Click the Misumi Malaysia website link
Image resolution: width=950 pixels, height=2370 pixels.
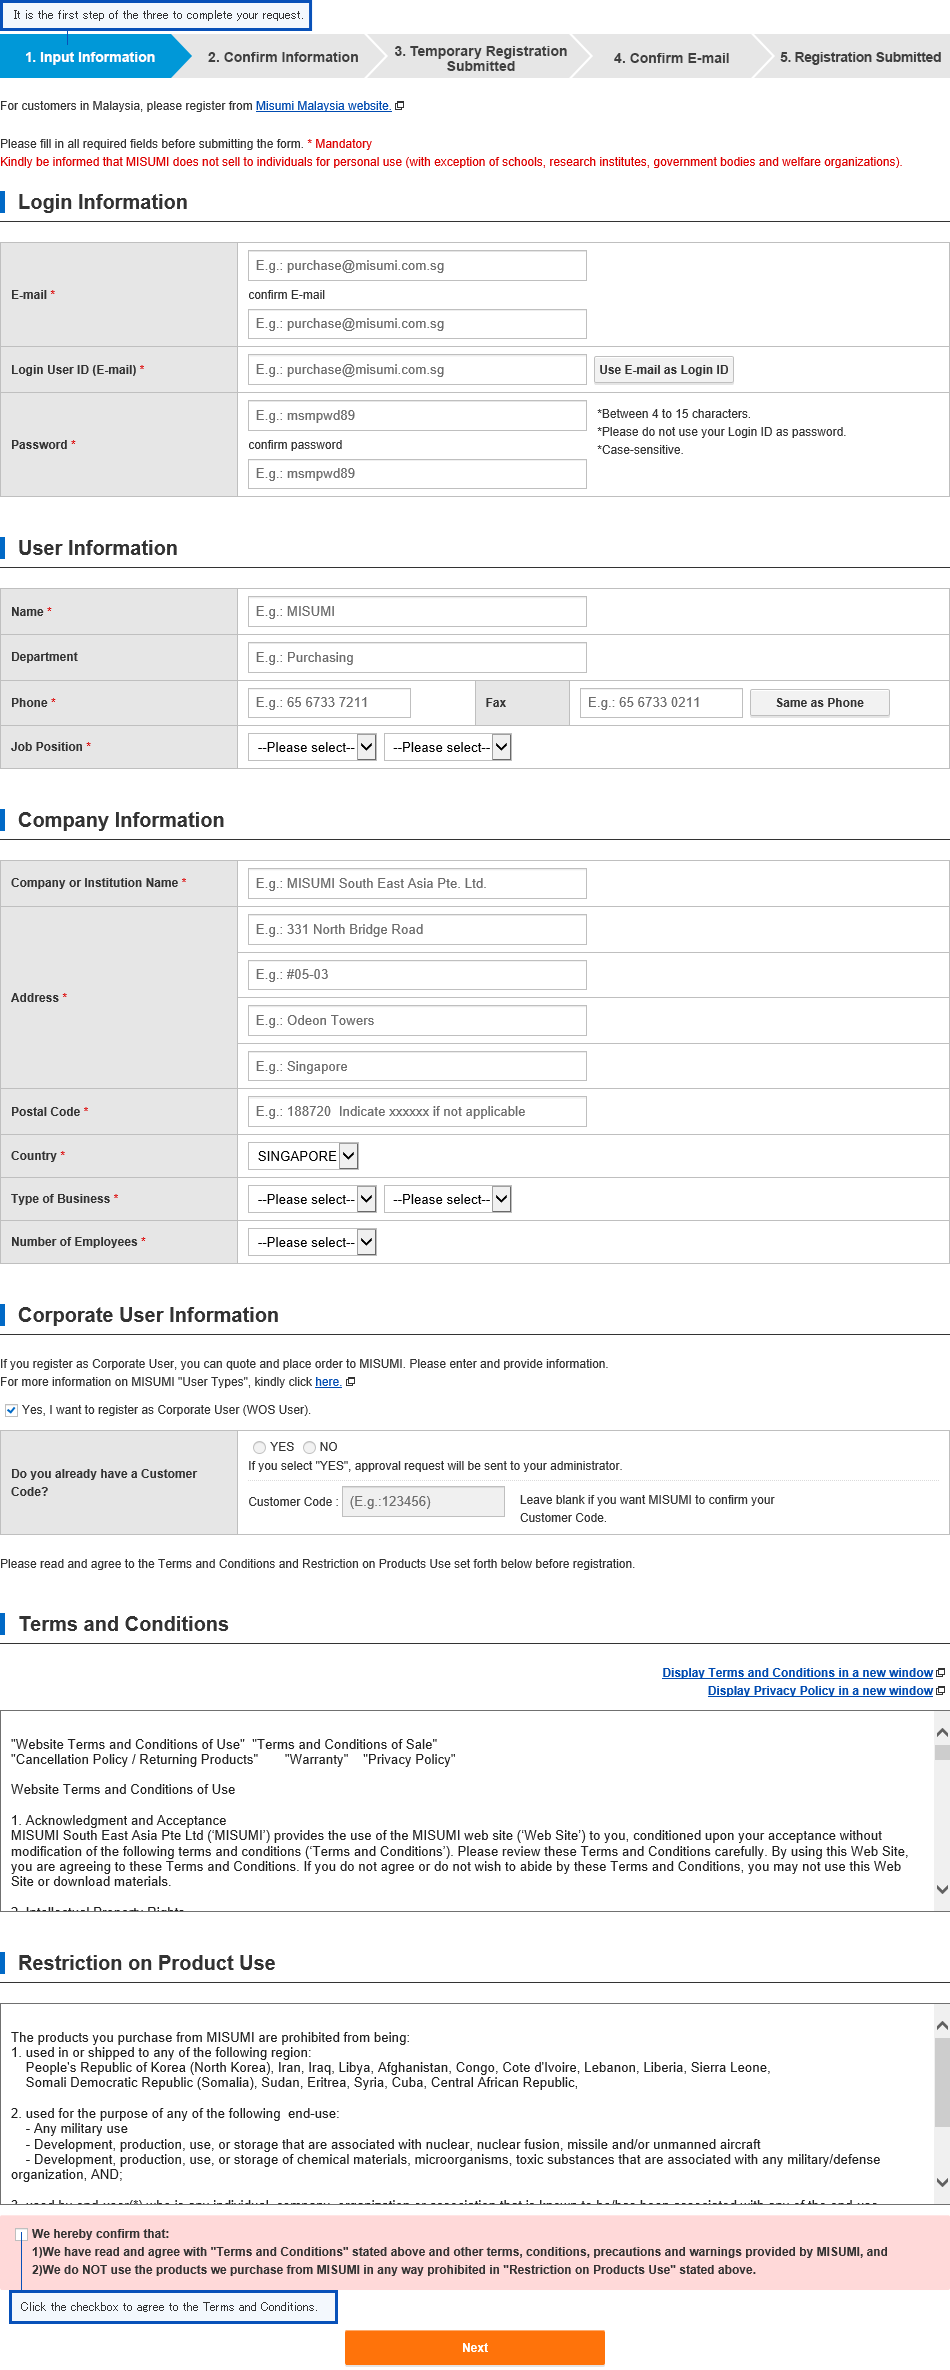323,106
